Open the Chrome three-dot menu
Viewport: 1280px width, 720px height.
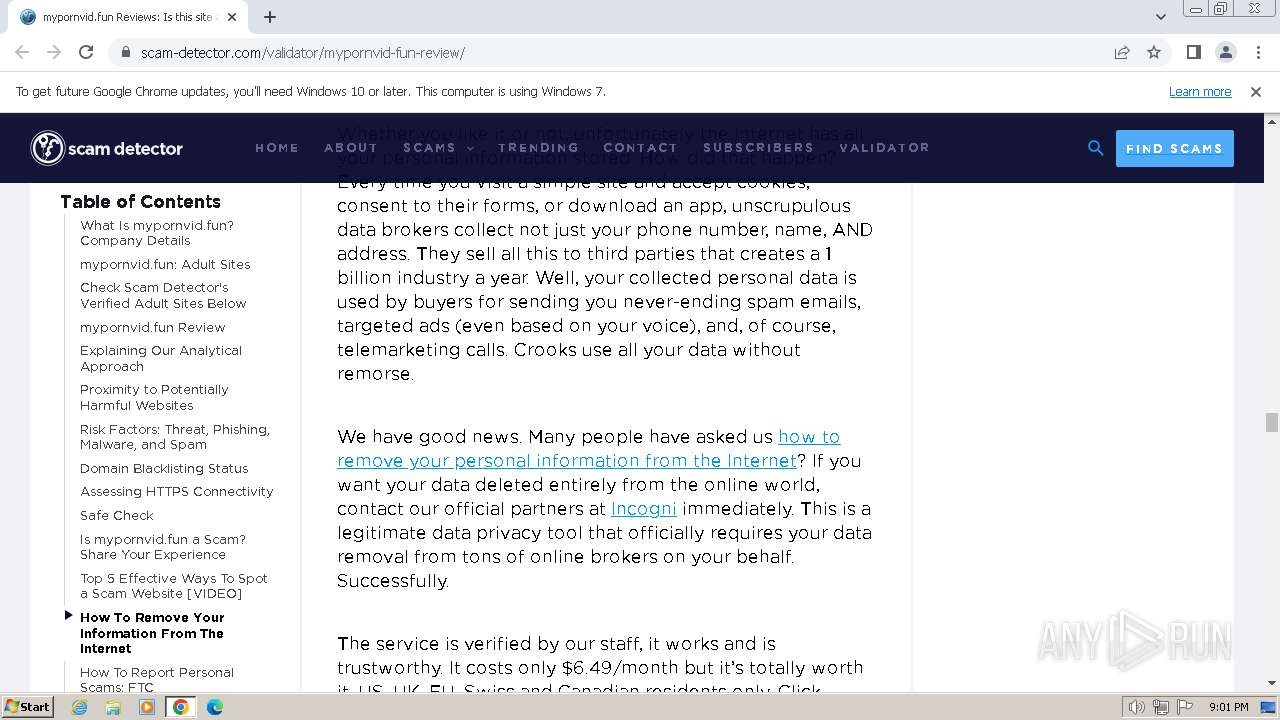pos(1258,52)
